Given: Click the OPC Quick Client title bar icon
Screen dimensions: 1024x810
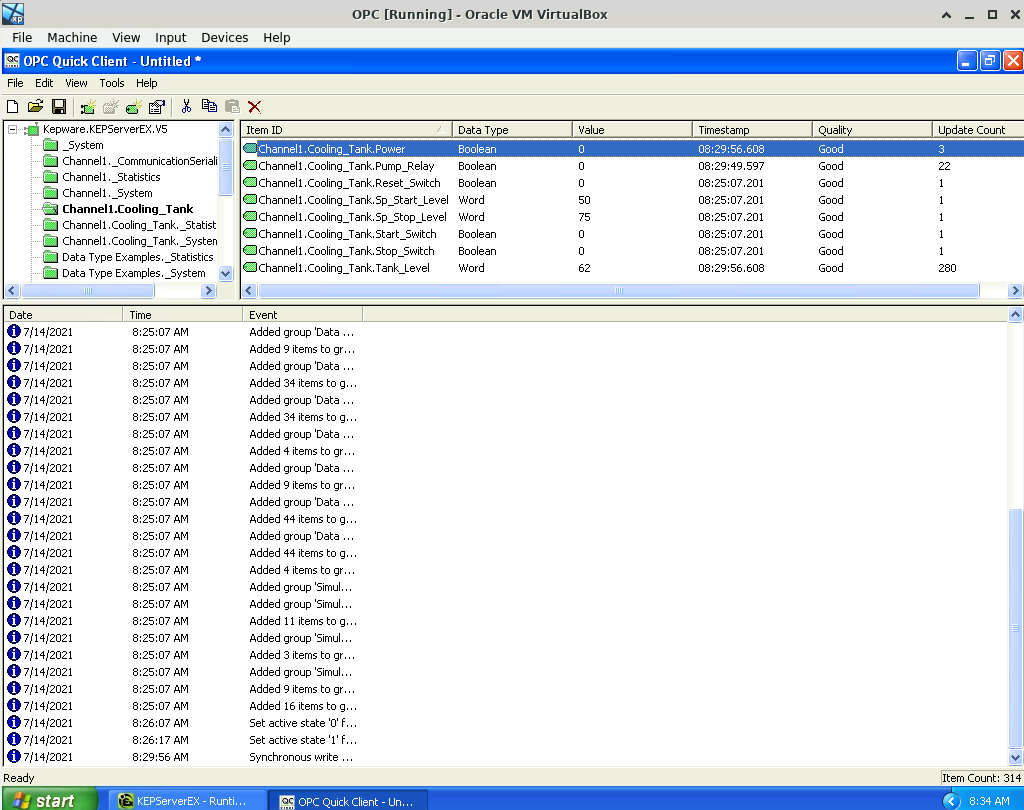Looking at the screenshot, I should [x=12, y=61].
